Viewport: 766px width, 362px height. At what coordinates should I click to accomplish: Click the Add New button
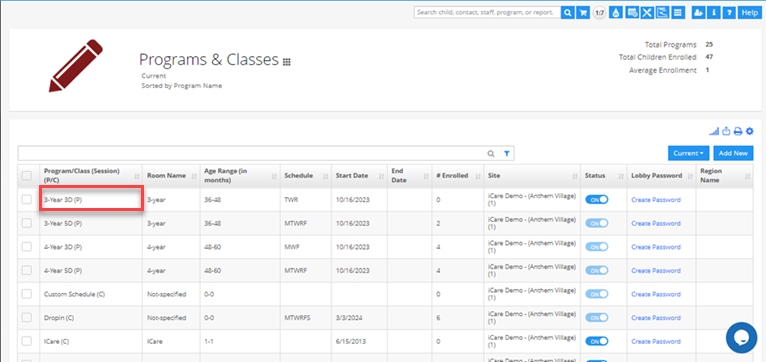click(733, 153)
